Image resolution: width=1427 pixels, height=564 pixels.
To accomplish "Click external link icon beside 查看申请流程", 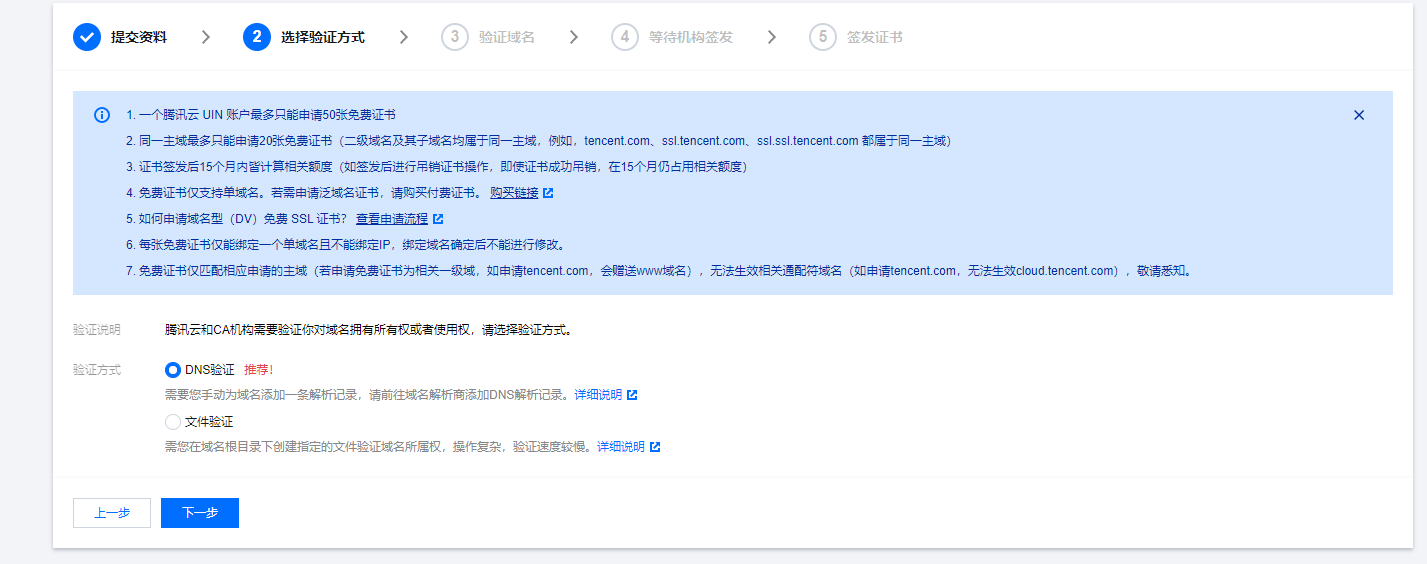I will (438, 219).
